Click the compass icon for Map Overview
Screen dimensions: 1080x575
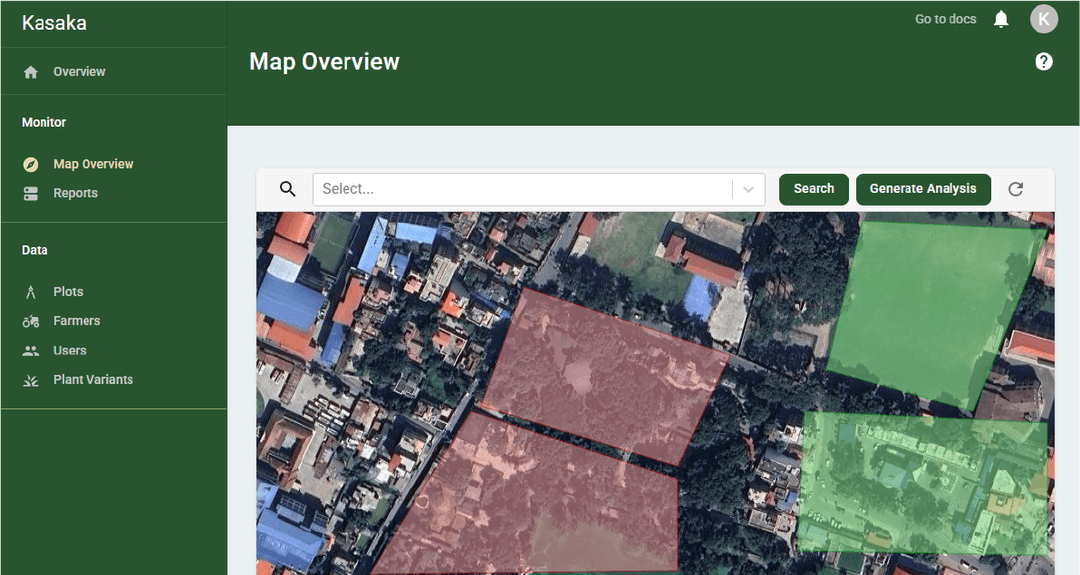31,164
